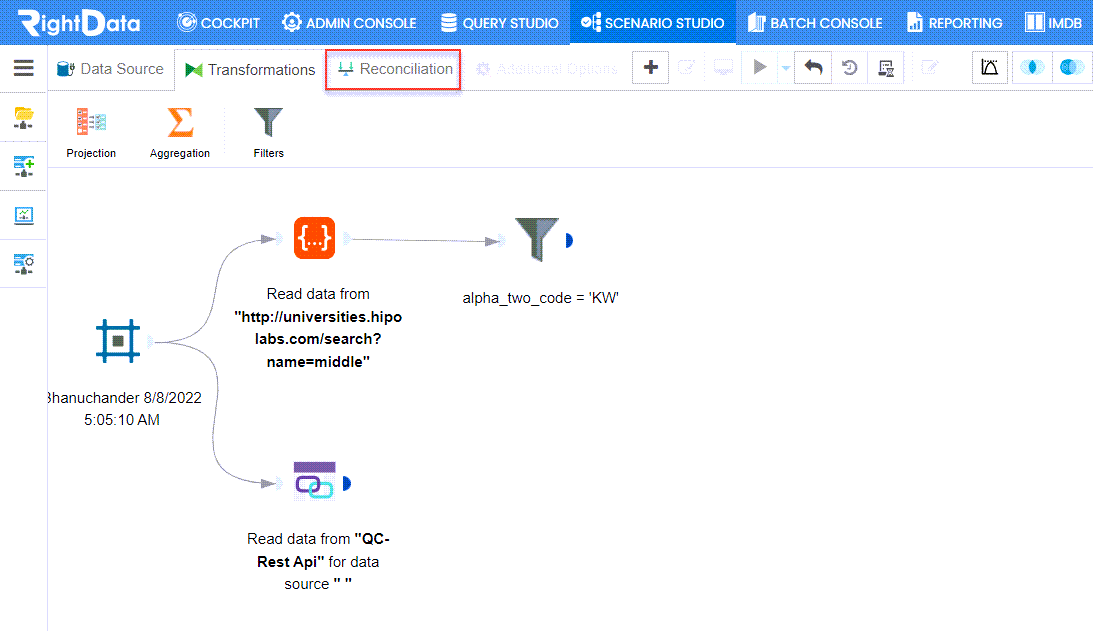Click the Read data from QC-Rest Api description
This screenshot has width=1093, height=631.
[x=318, y=561]
